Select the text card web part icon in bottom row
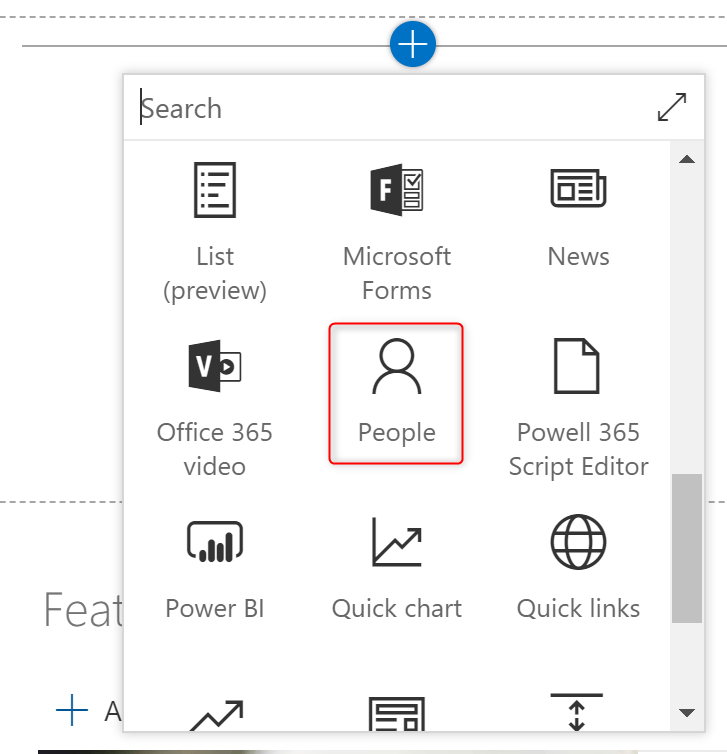The height and width of the screenshot is (754, 727). (397, 714)
